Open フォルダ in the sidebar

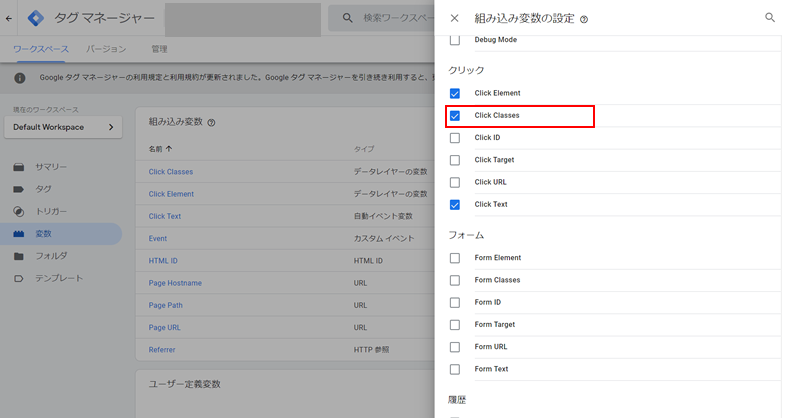(51, 256)
